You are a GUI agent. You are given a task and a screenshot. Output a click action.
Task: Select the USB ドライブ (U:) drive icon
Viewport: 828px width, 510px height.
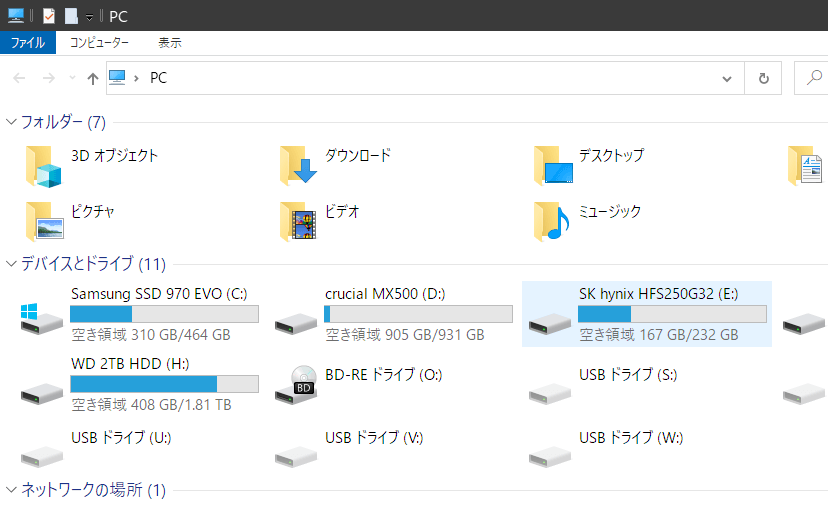[42, 457]
